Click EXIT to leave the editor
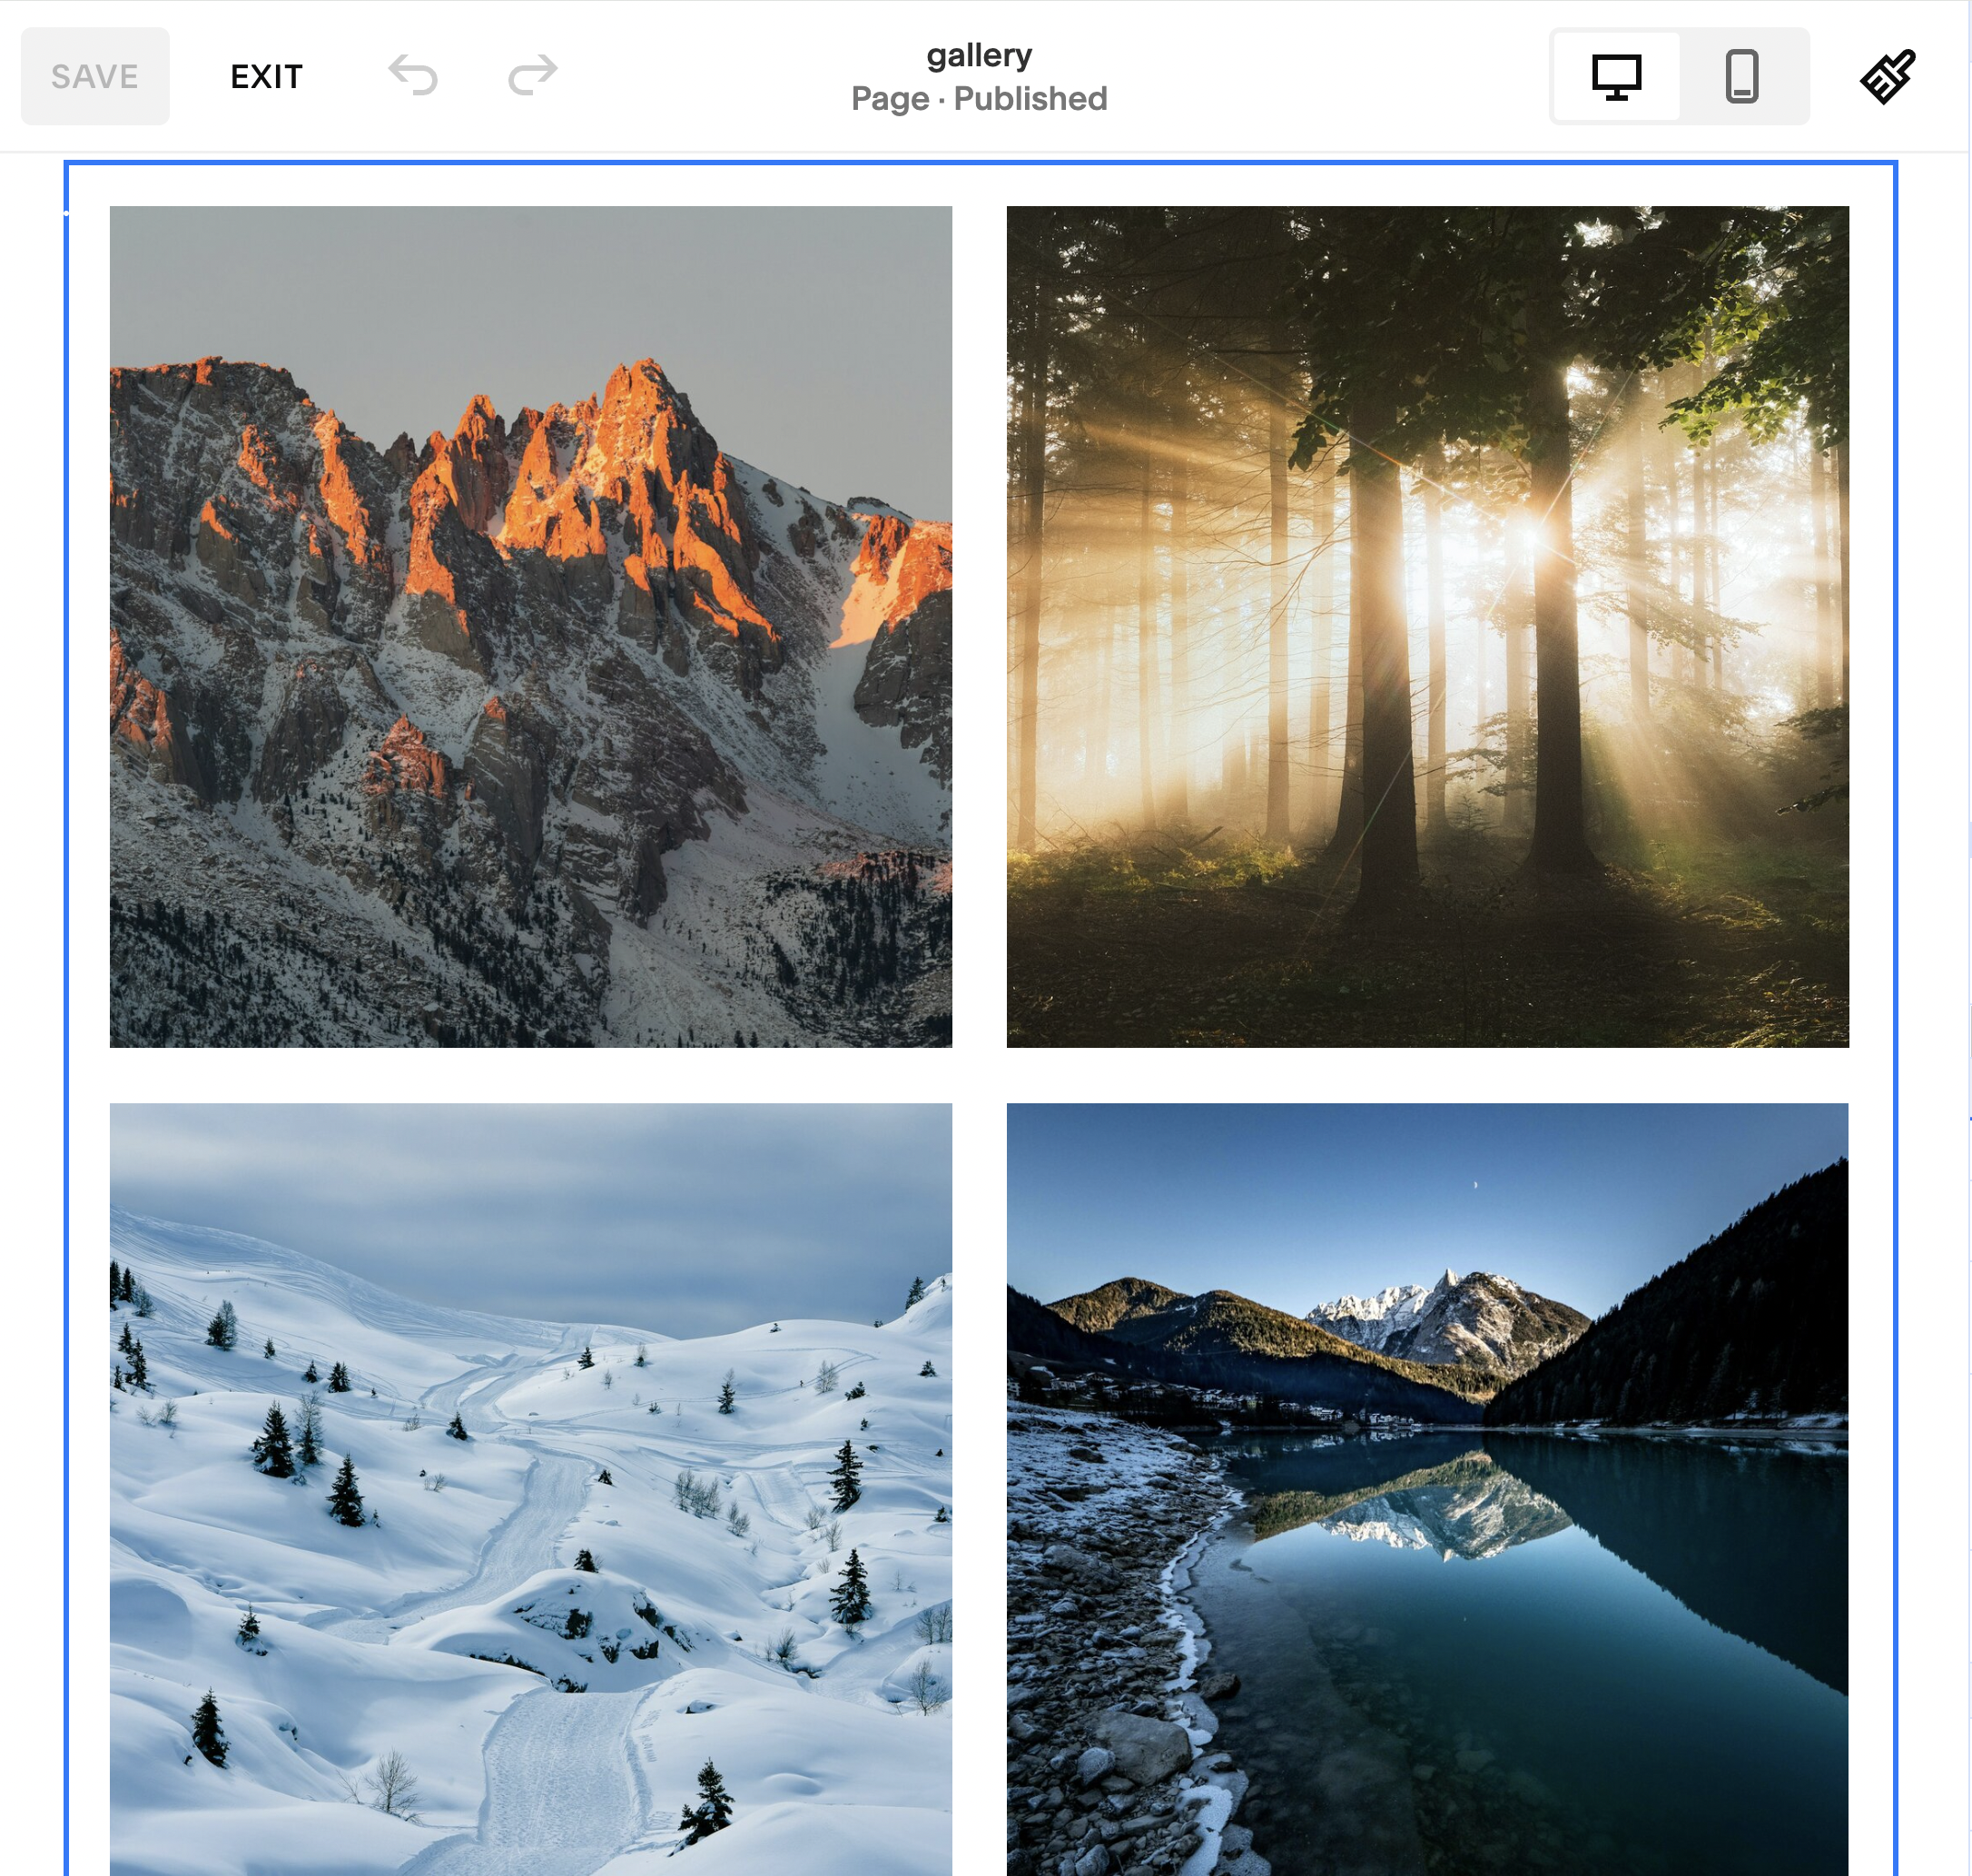The height and width of the screenshot is (1876, 1972). 266,77
